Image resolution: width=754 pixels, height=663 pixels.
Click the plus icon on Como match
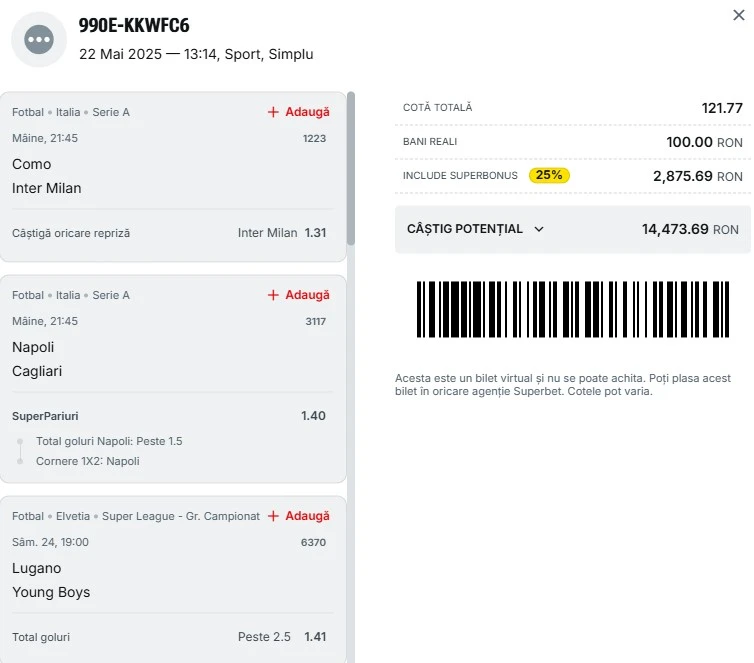click(273, 112)
